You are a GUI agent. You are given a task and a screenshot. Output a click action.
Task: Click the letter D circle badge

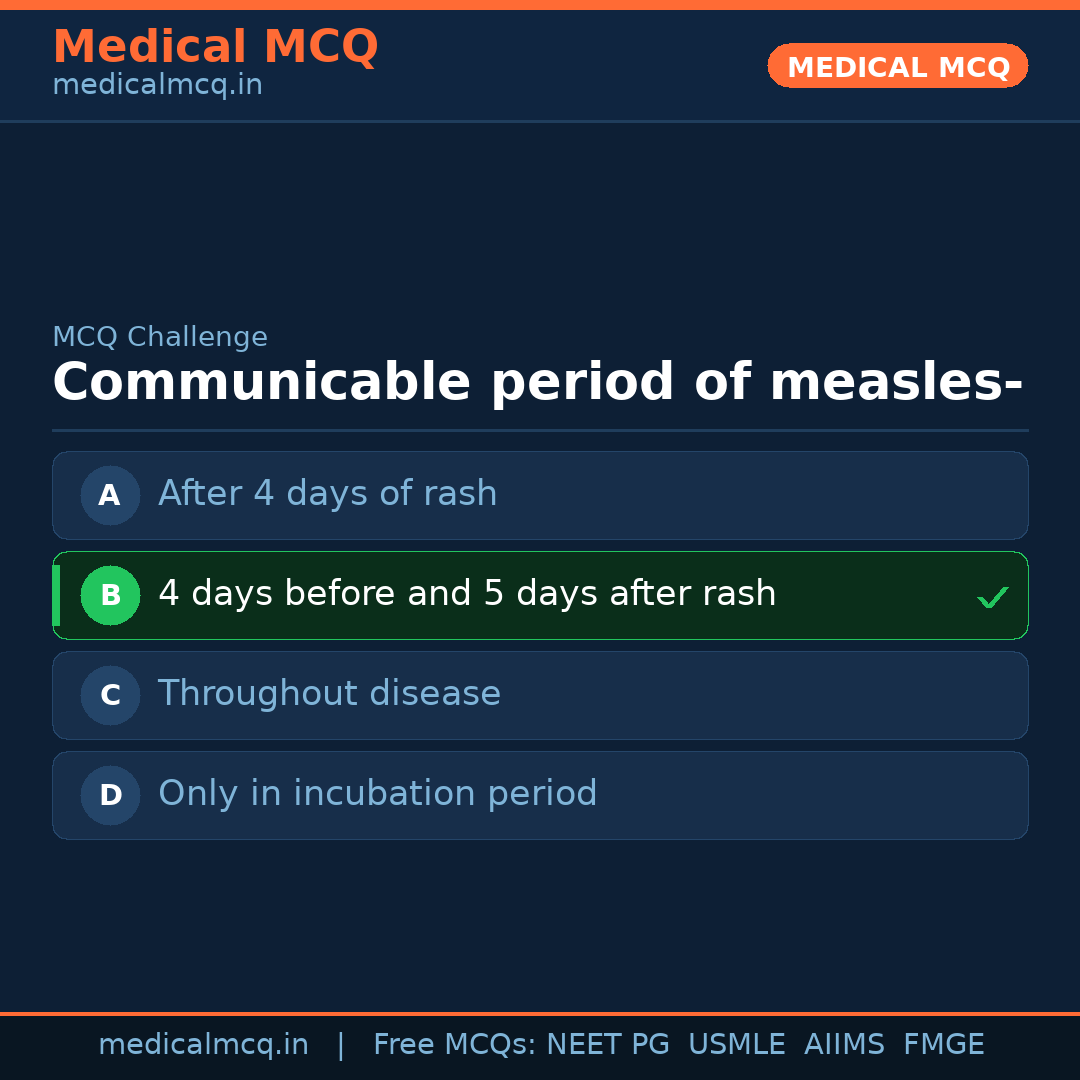110,795
